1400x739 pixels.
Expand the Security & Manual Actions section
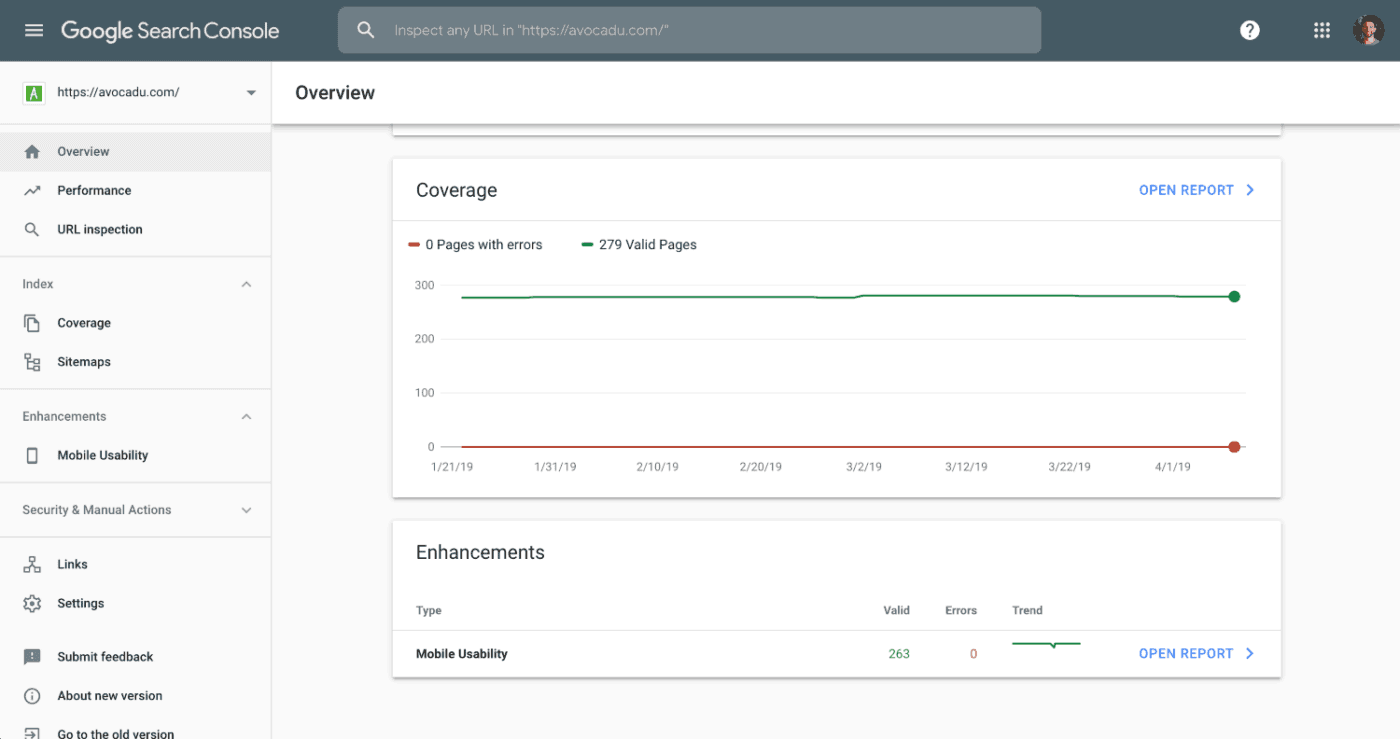(246, 509)
